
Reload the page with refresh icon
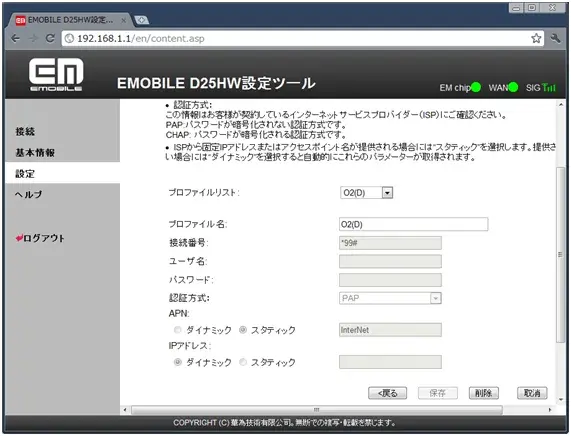point(50,38)
